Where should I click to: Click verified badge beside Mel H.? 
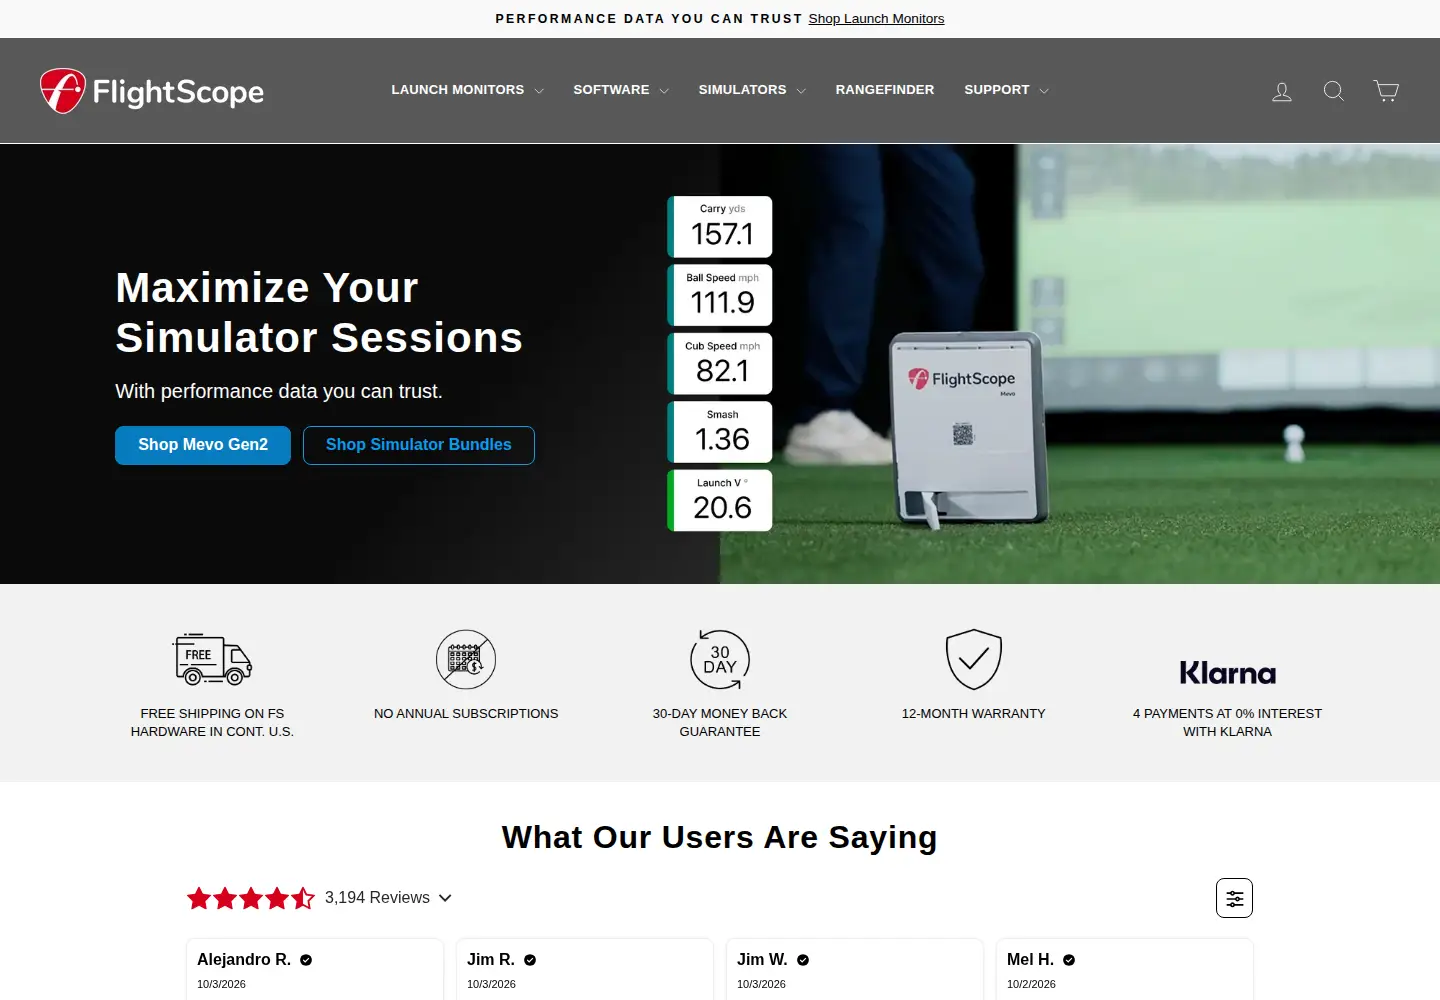1069,960
